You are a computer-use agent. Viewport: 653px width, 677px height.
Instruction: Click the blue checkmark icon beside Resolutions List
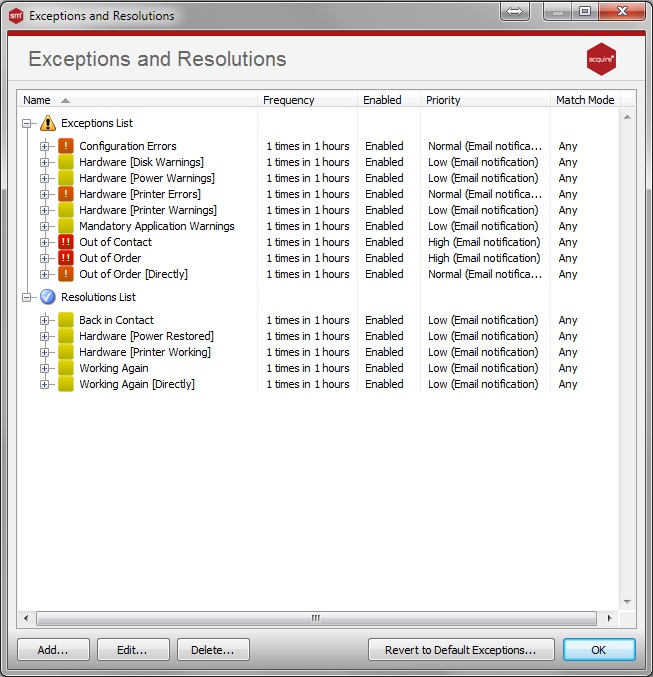[48, 297]
